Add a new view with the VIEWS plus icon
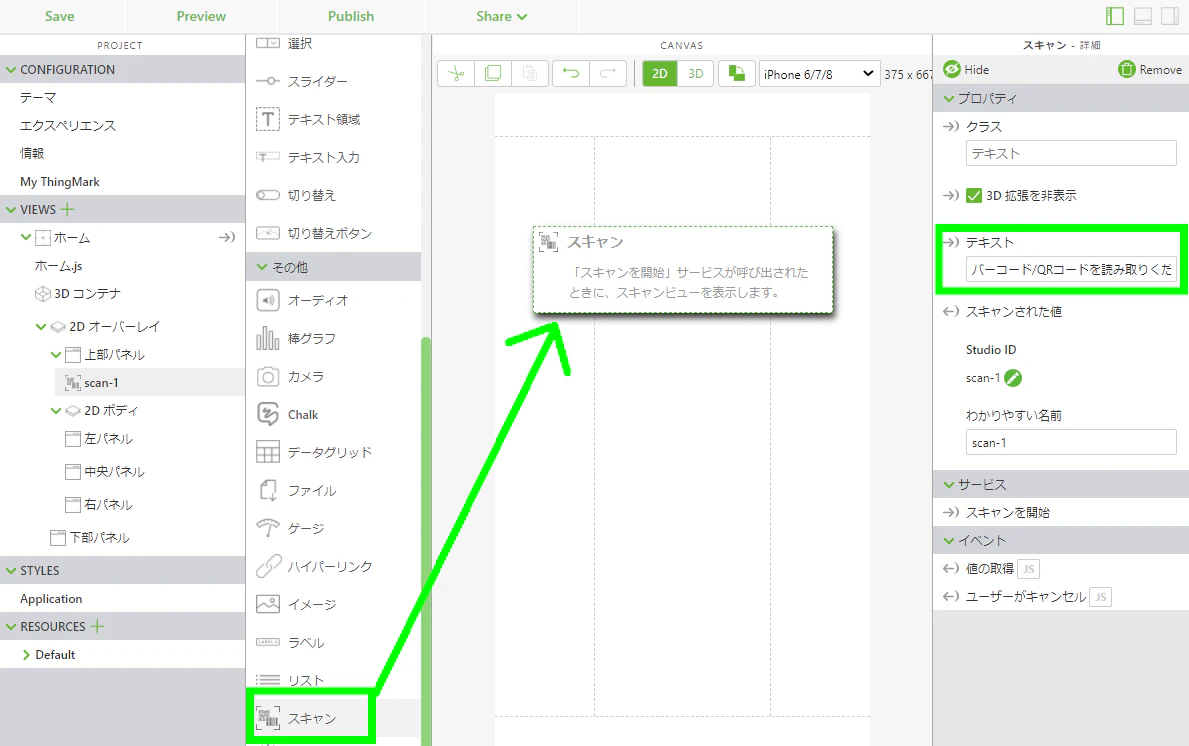The height and width of the screenshot is (746, 1189). coord(67,209)
